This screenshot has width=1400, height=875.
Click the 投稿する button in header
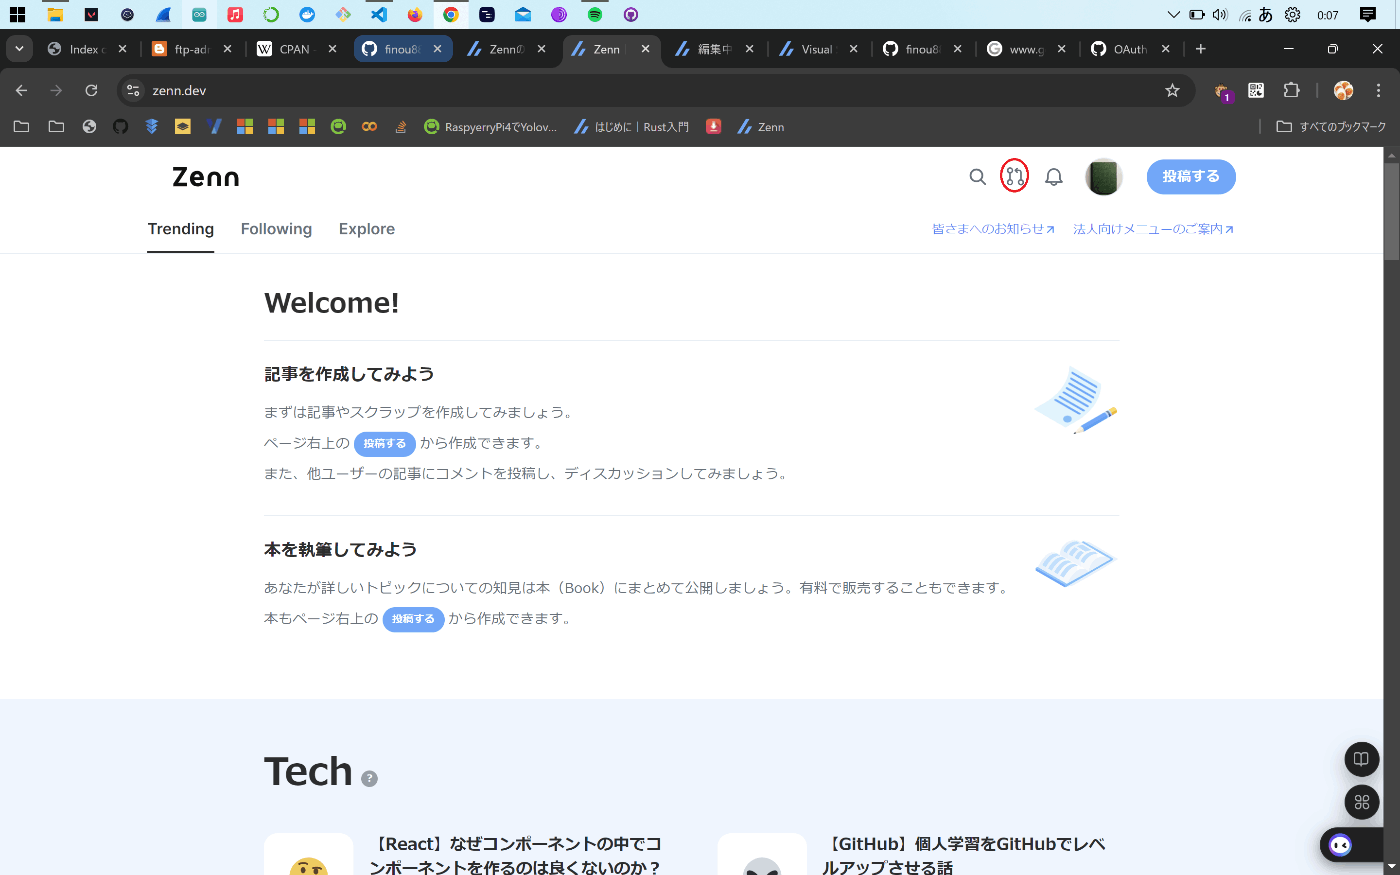1191,177
